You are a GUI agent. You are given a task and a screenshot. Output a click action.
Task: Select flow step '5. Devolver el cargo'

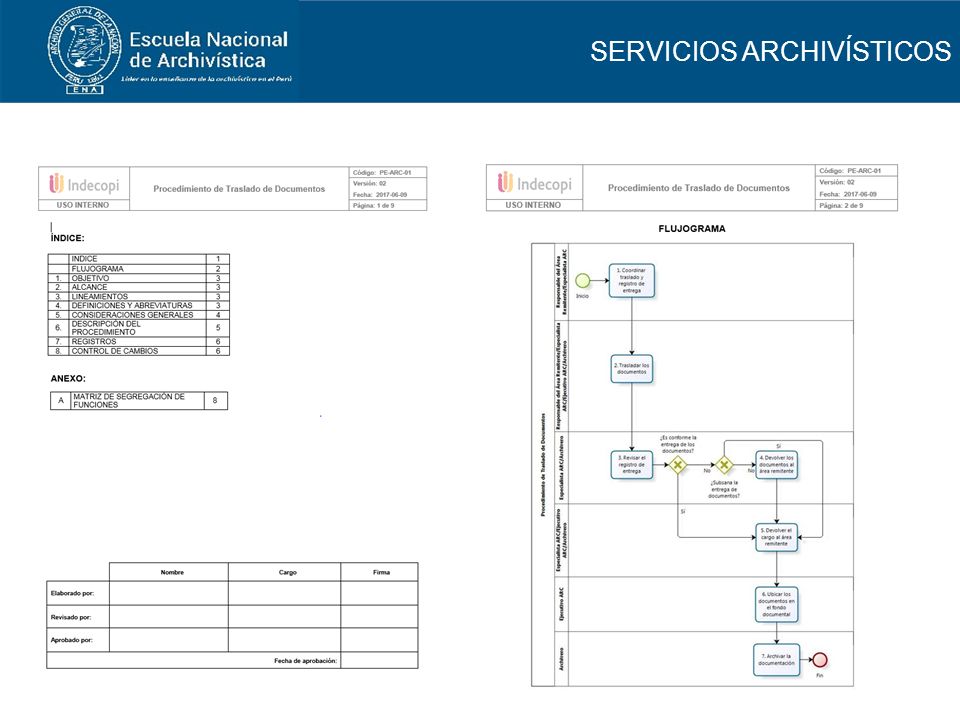tap(776, 537)
